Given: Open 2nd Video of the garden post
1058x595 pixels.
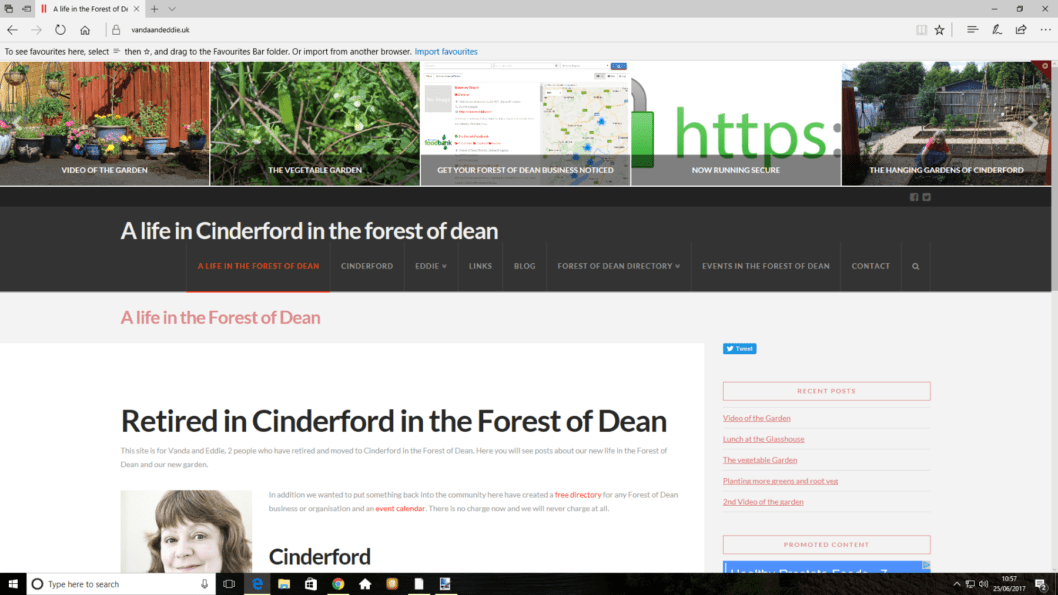Looking at the screenshot, I should 763,502.
